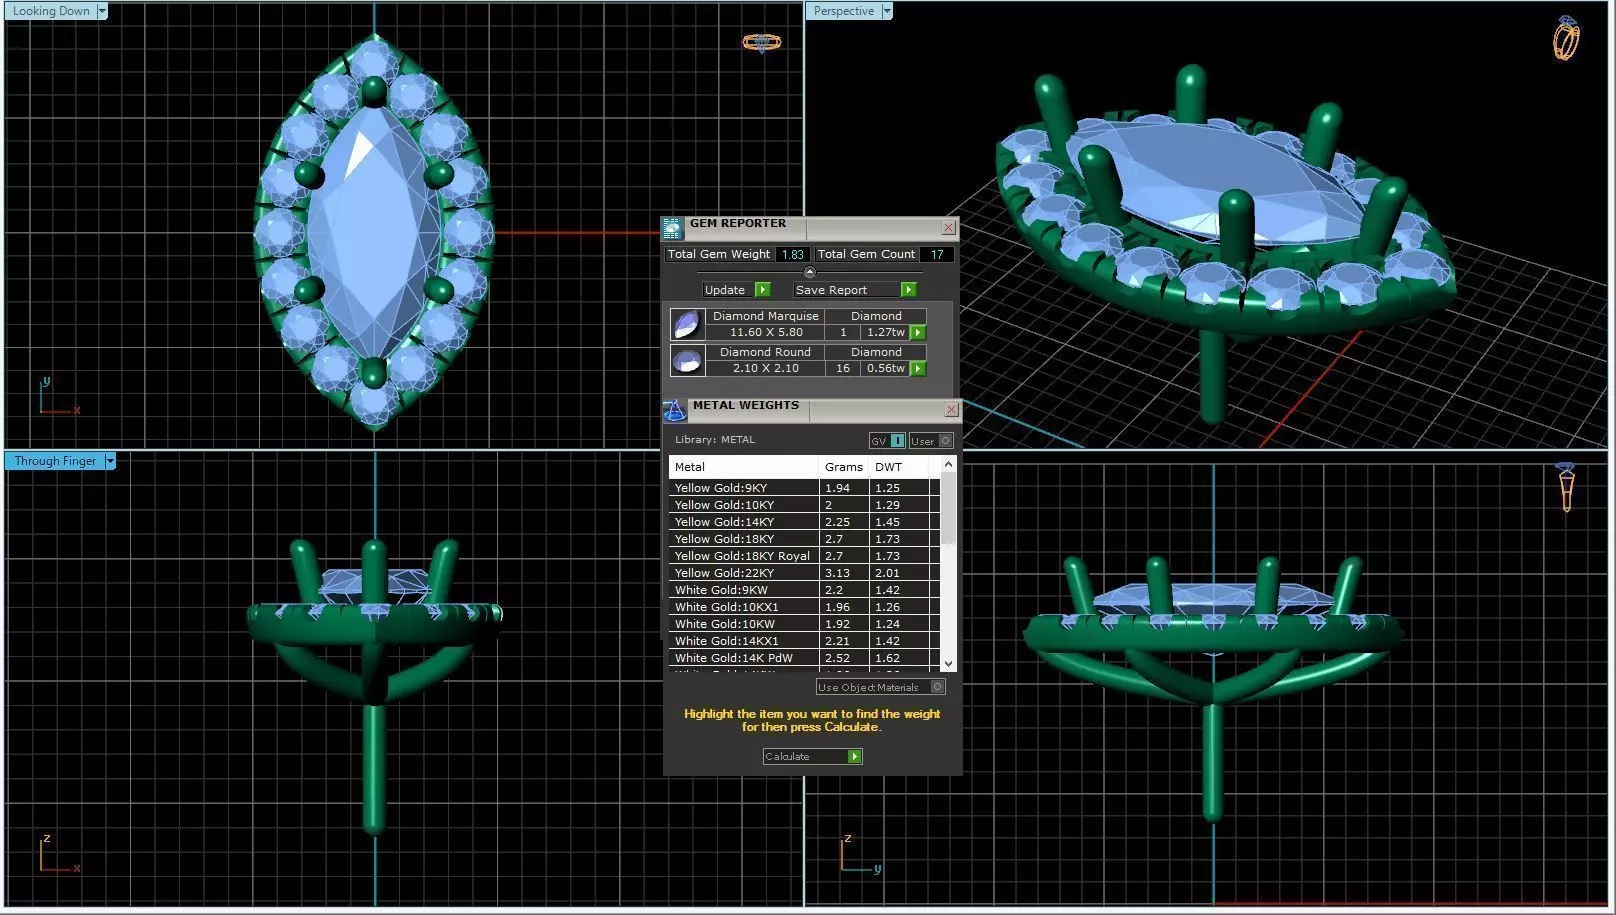Click the 0.56tw weight value
Image resolution: width=1616 pixels, height=915 pixels.
[885, 369]
